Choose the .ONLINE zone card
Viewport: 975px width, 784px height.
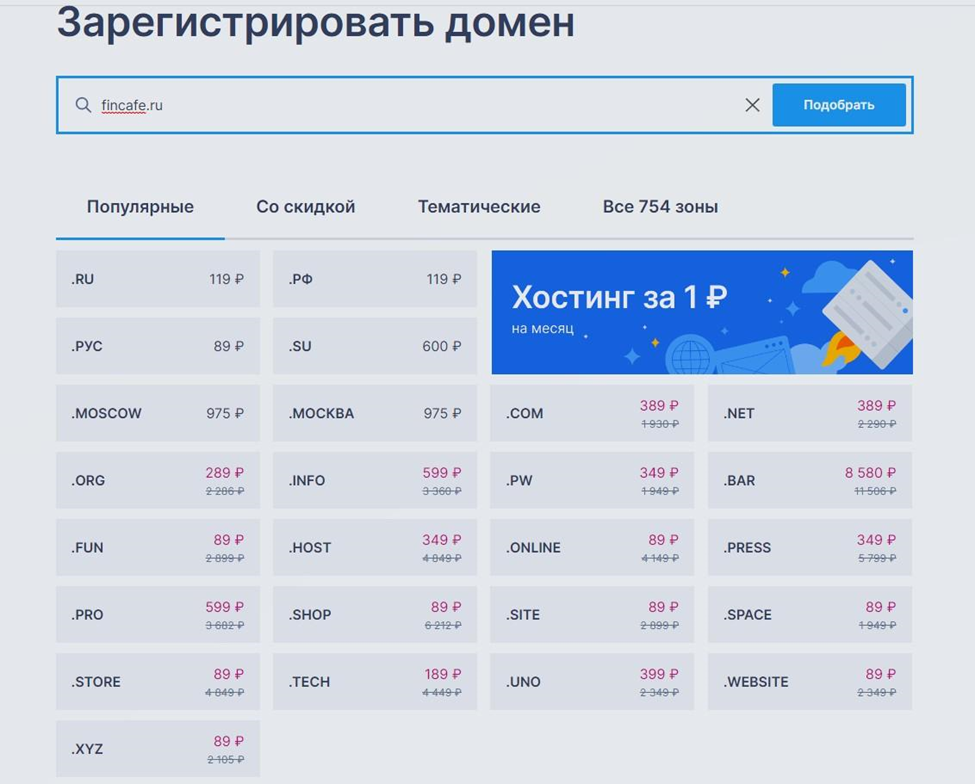point(592,548)
